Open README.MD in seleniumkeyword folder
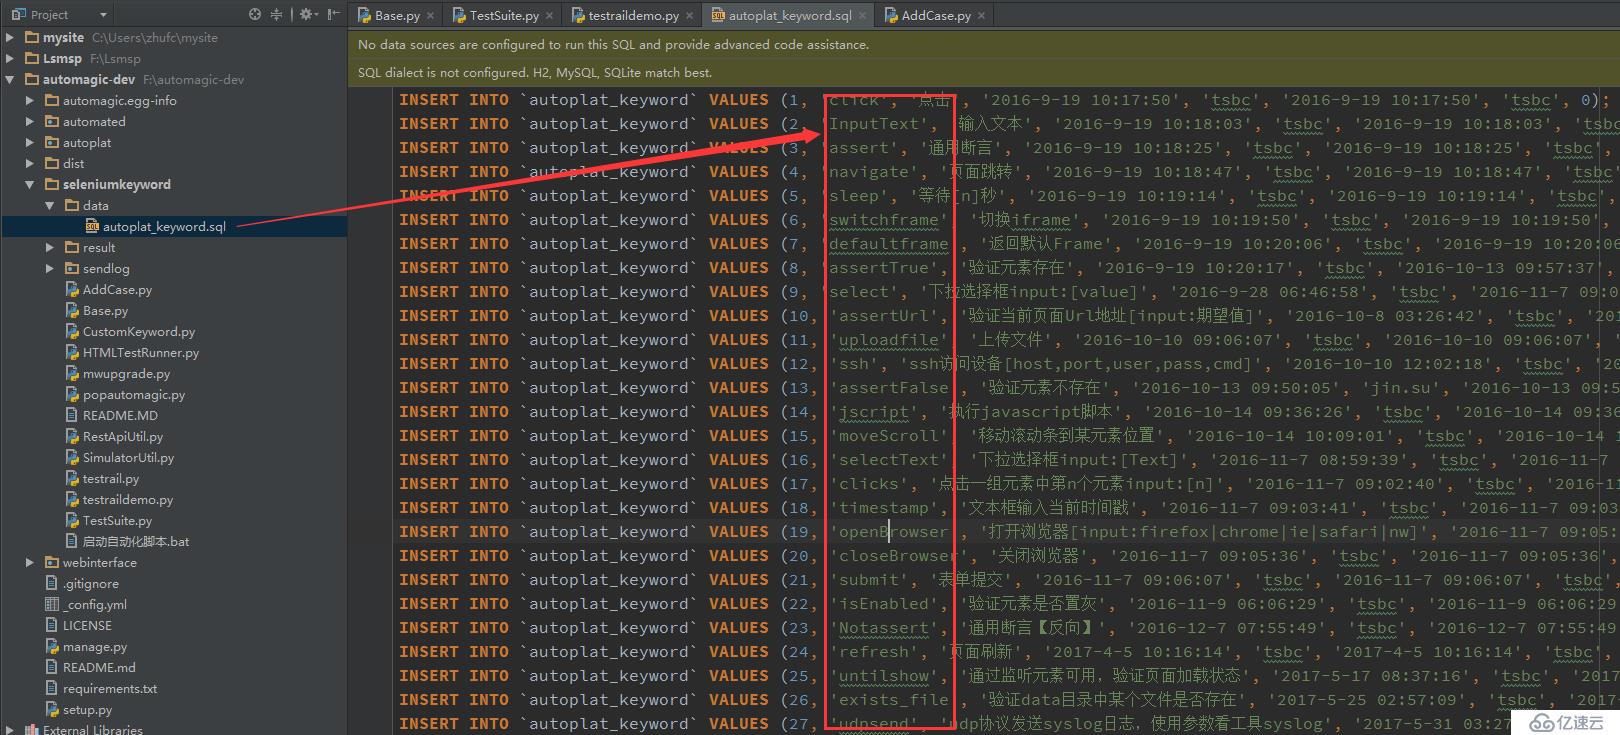This screenshot has width=1620, height=735. click(120, 415)
